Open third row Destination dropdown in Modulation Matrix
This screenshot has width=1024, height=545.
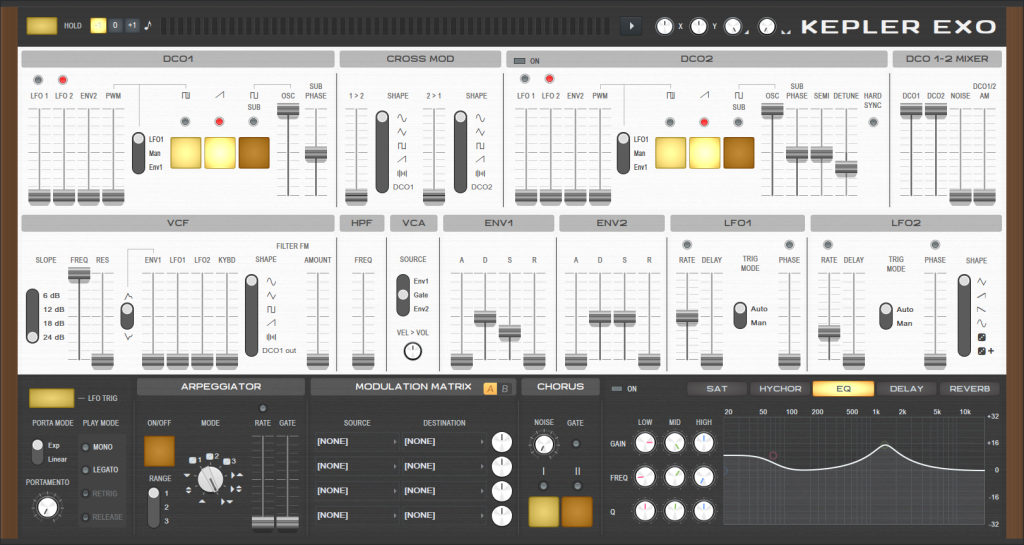444,491
